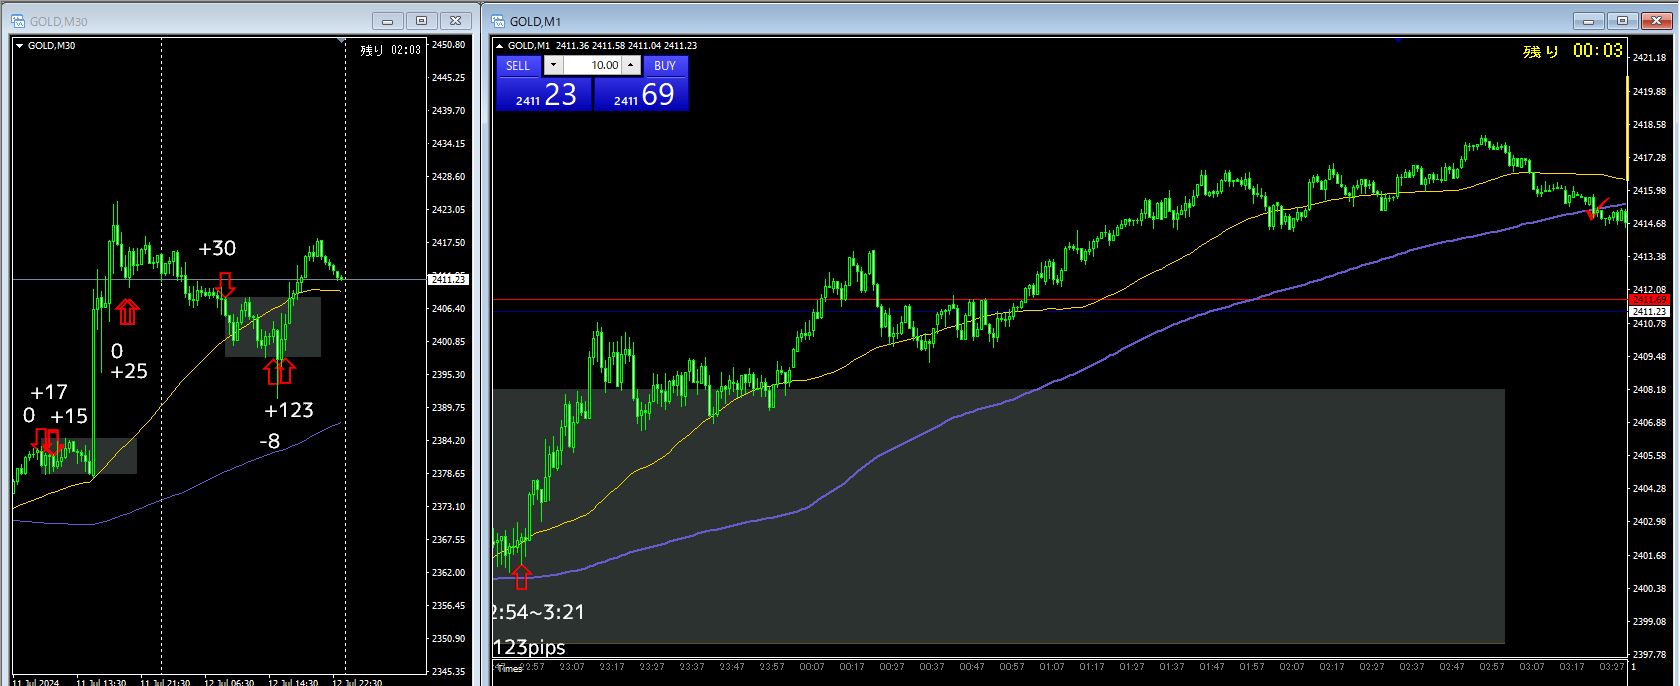This screenshot has width=1680, height=686.
Task: Click the OHLC text 2411.36 2411.58 2411.04 2411.23
Action: point(626,46)
